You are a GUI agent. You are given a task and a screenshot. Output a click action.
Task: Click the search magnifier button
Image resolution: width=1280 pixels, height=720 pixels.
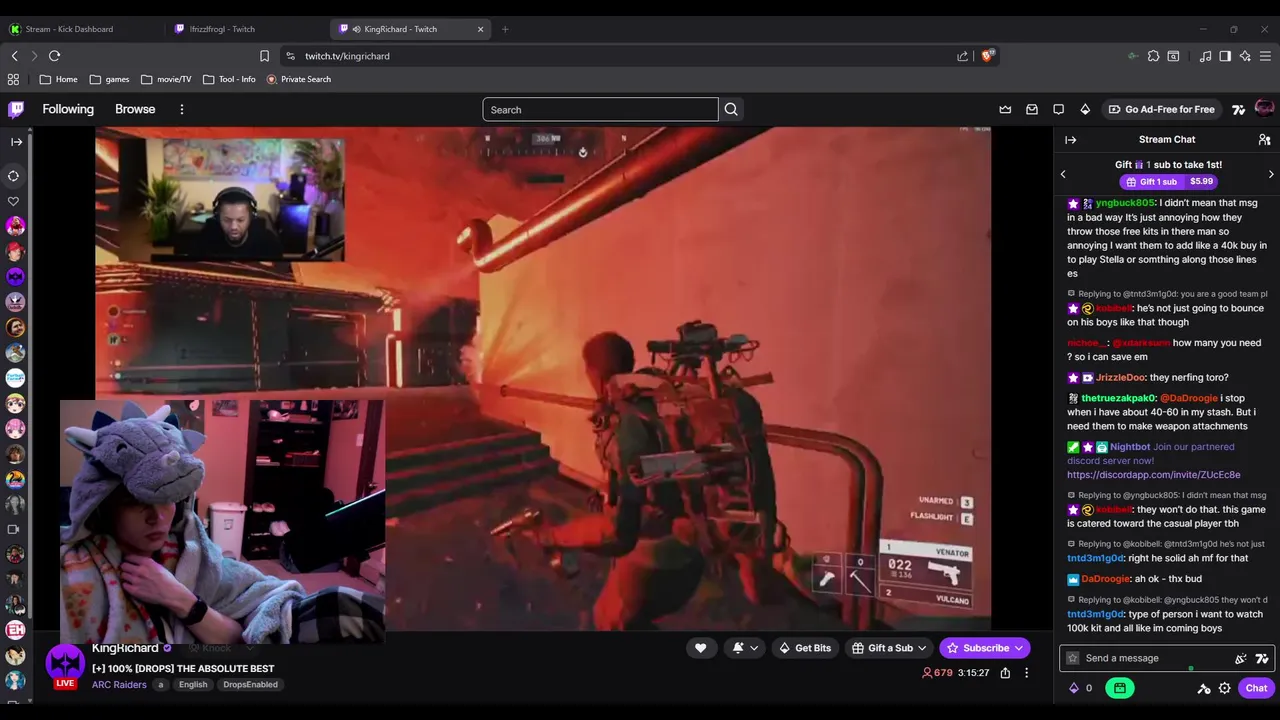click(x=731, y=110)
